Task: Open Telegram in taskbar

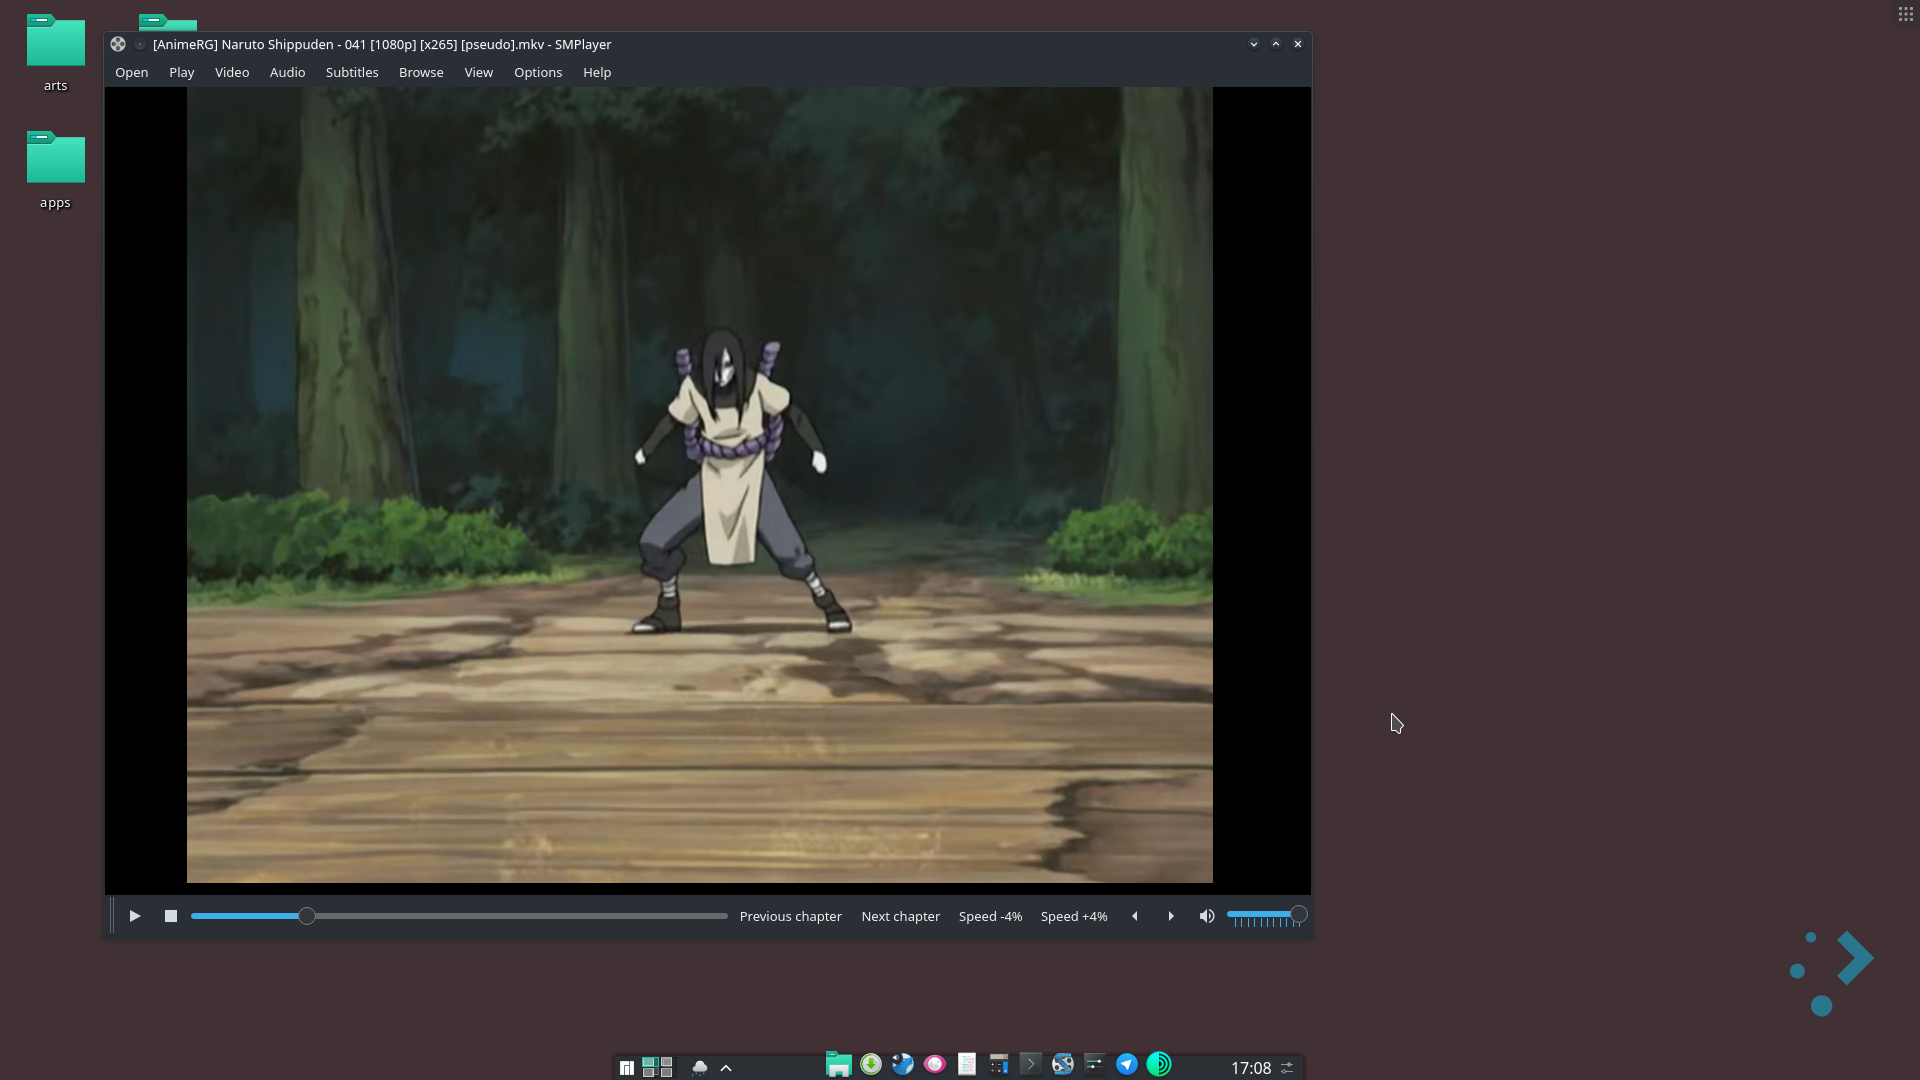Action: click(1127, 1065)
